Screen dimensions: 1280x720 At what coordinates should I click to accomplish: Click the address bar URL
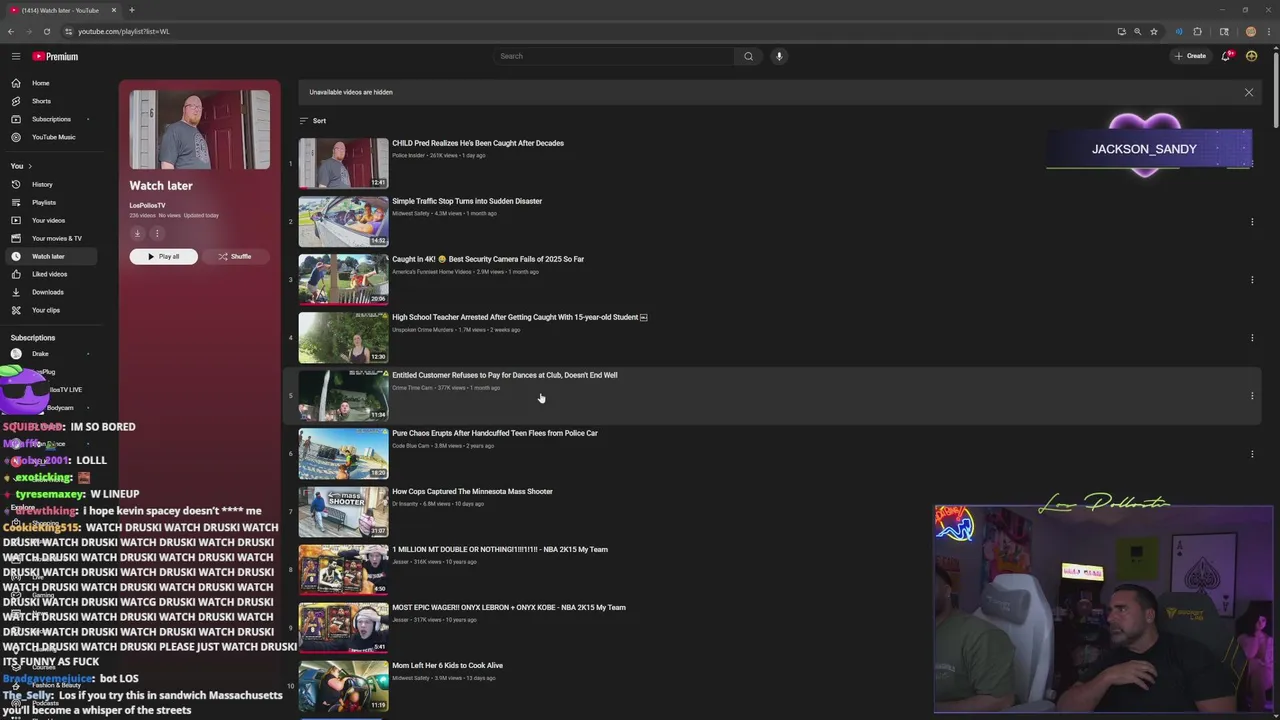(x=124, y=31)
